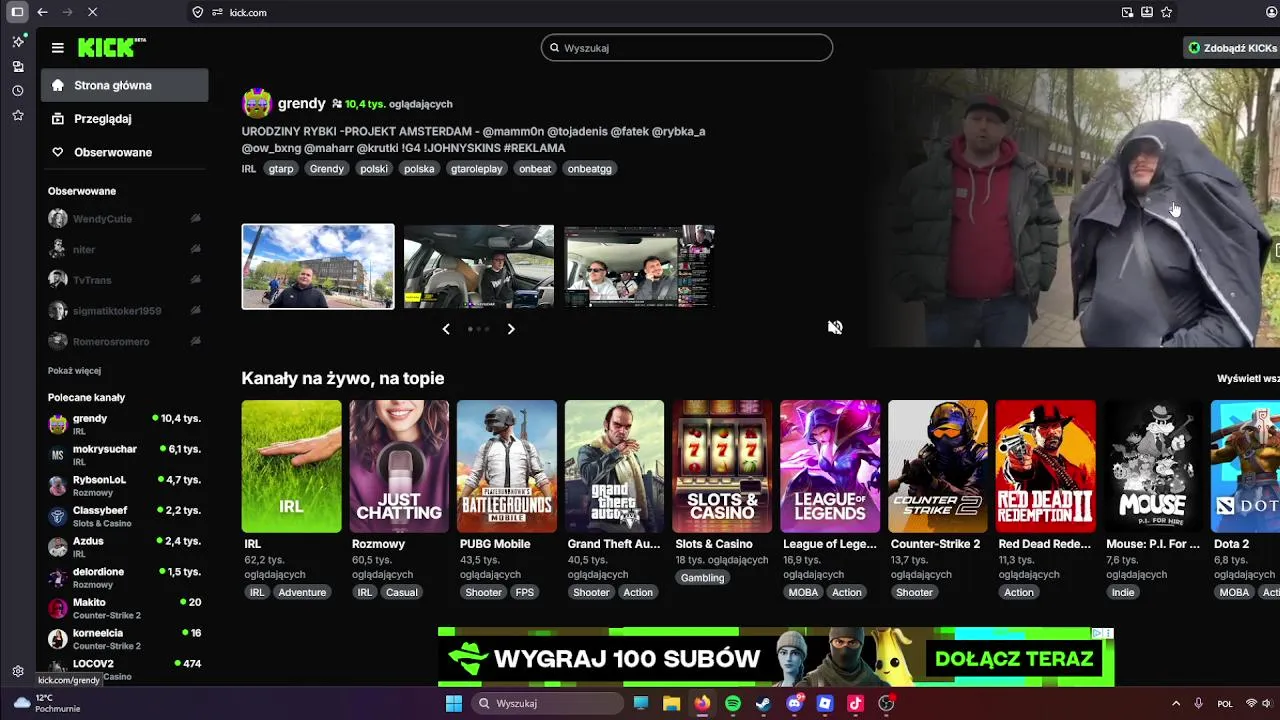Open Grand Theft Auto V category
1280x720 pixels.
614,466
